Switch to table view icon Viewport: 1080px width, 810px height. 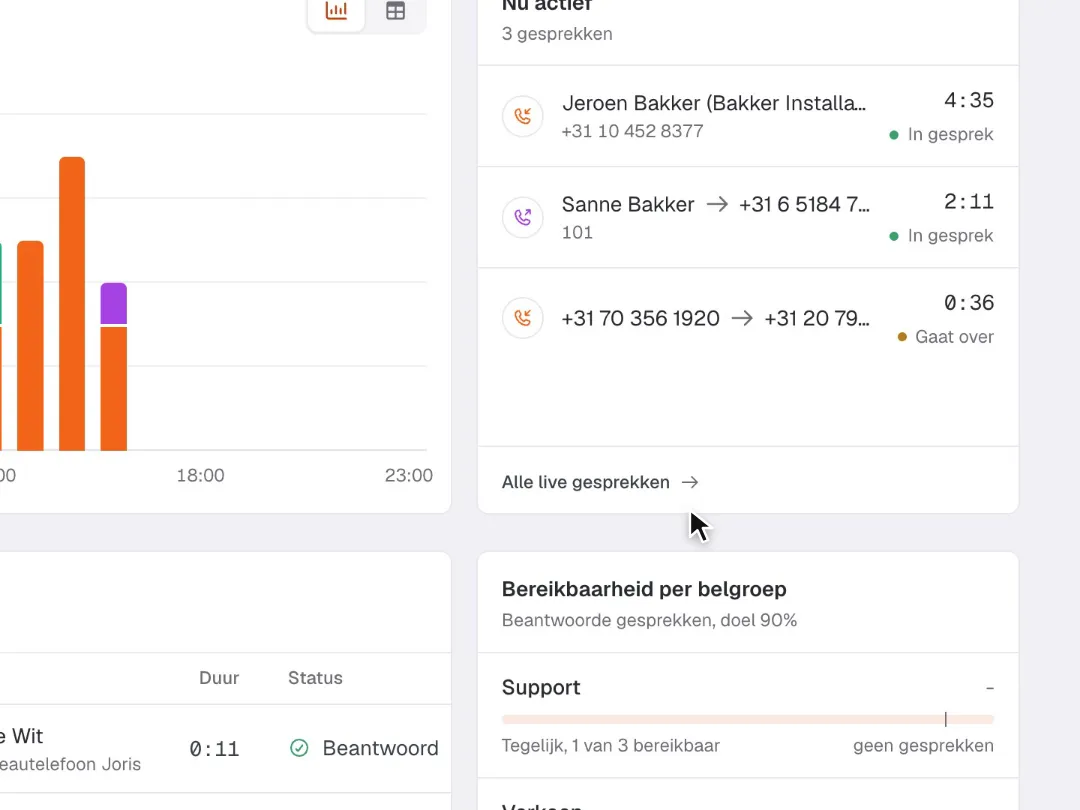(x=395, y=11)
